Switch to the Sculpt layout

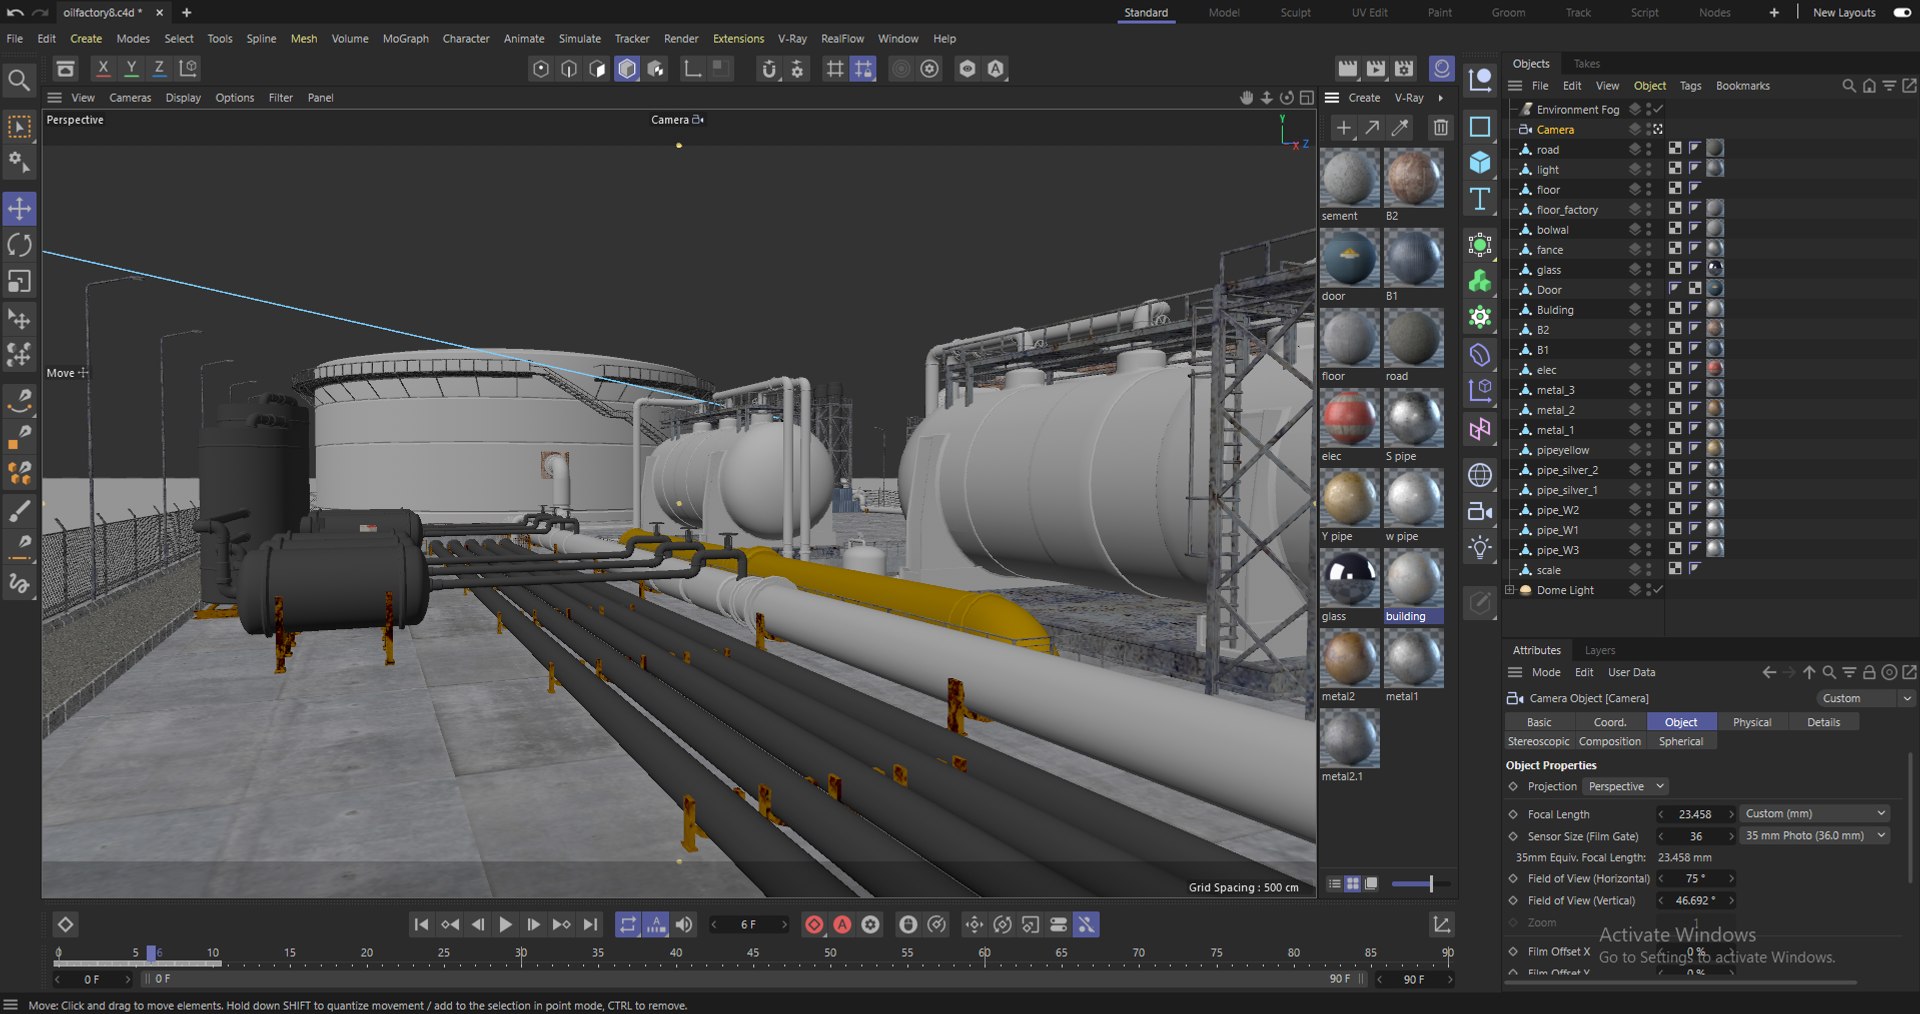point(1295,13)
